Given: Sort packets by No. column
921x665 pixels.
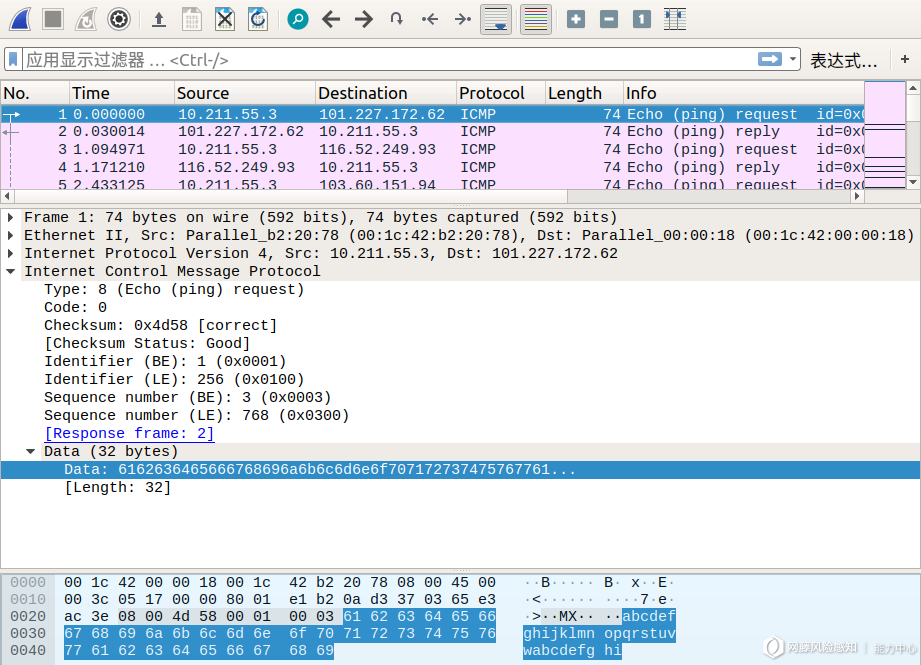Looking at the screenshot, I should tap(35, 93).
